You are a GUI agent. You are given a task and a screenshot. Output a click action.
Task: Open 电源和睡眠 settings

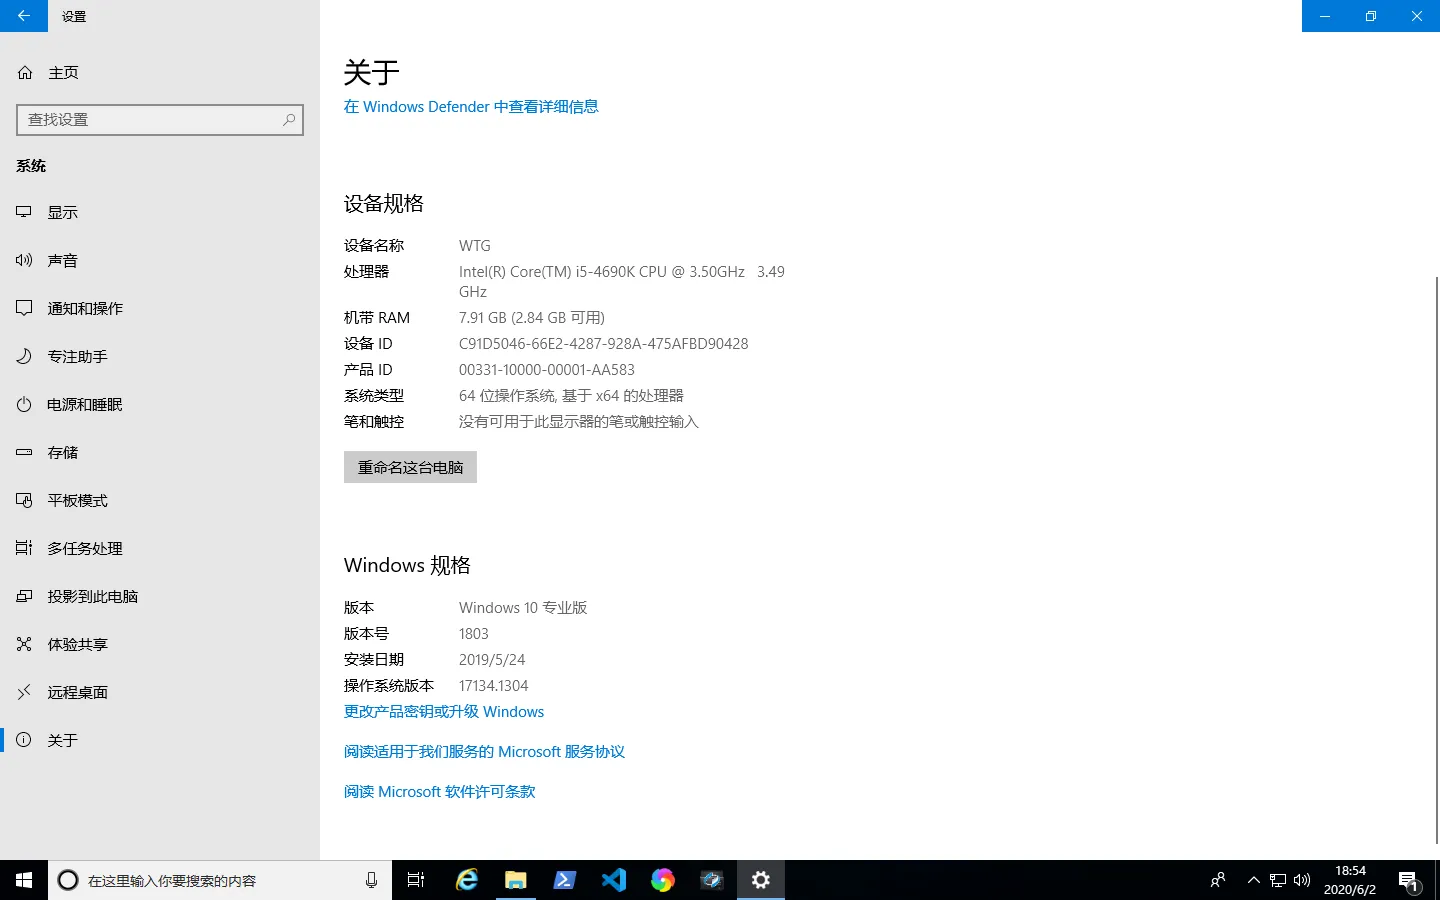click(160, 404)
